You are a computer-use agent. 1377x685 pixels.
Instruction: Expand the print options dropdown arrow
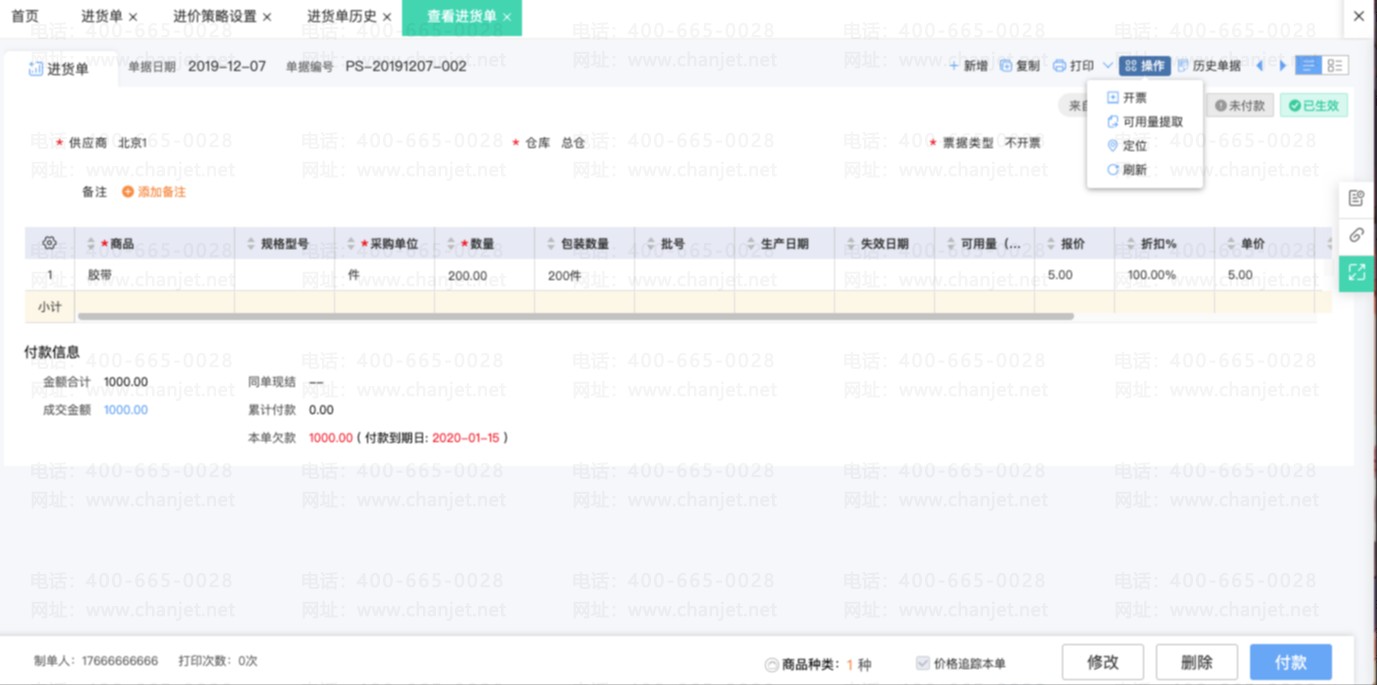click(1108, 66)
